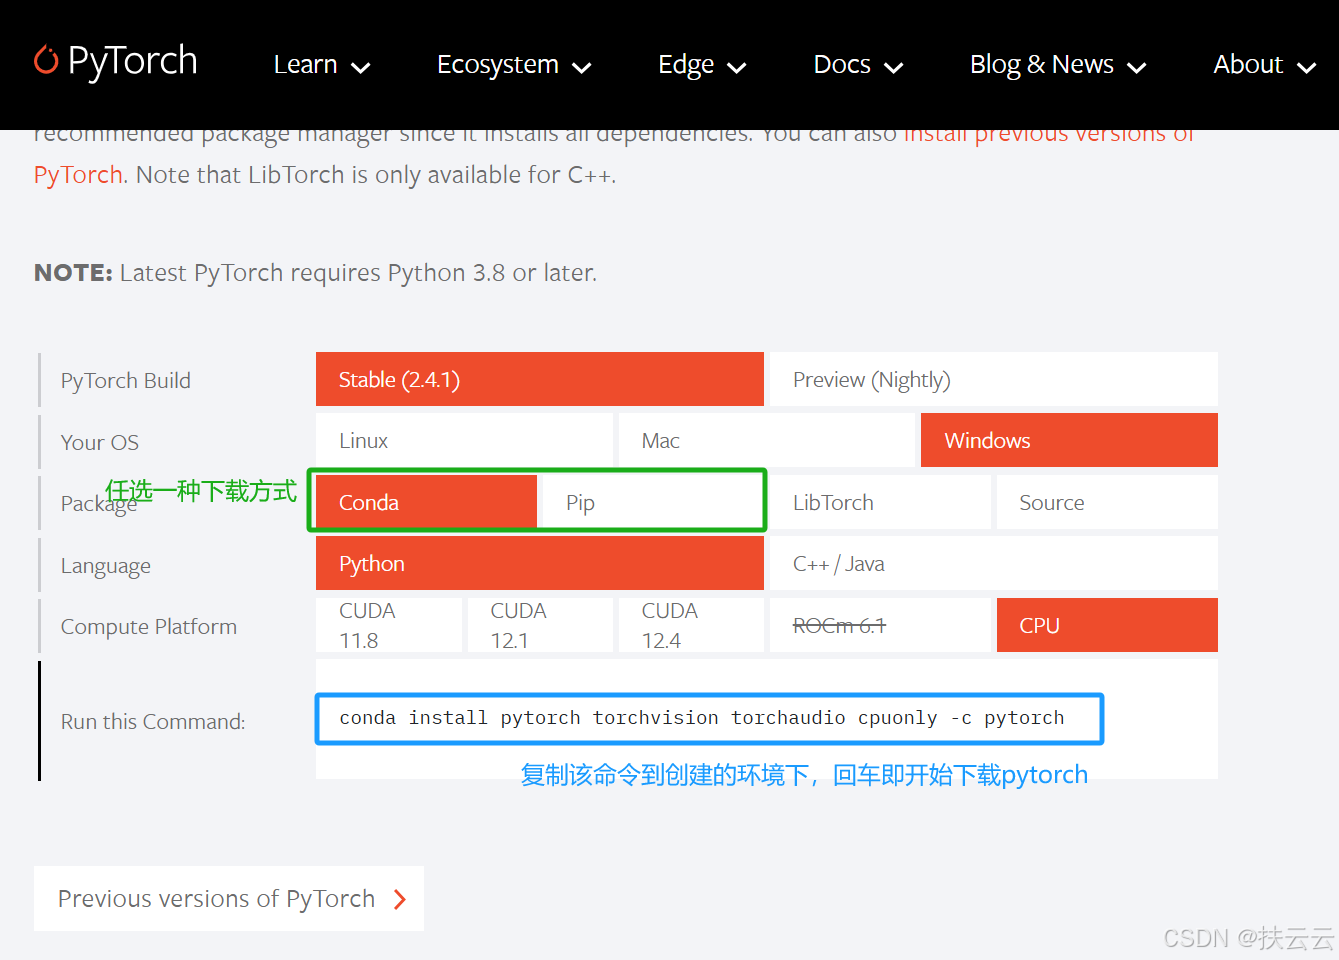Choose Linux as your OS
1339x960 pixels.
coord(464,440)
